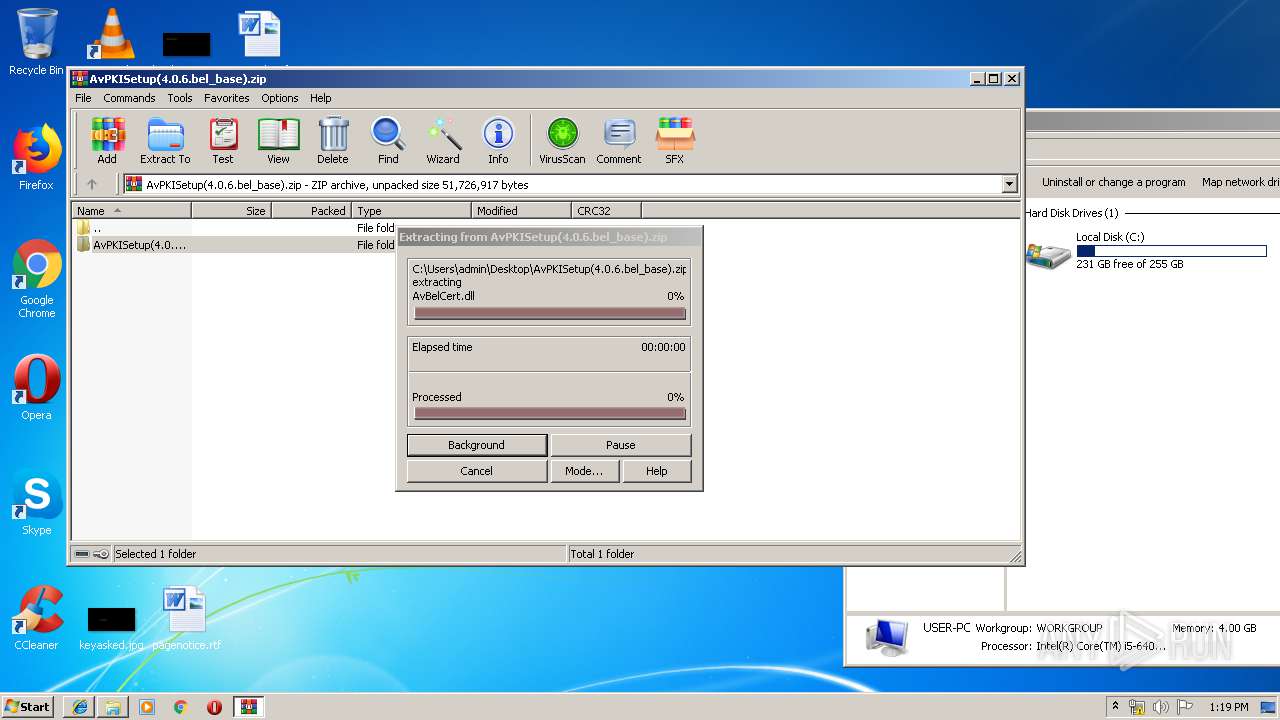Select the keyasked.jpg desktop file

(111, 628)
